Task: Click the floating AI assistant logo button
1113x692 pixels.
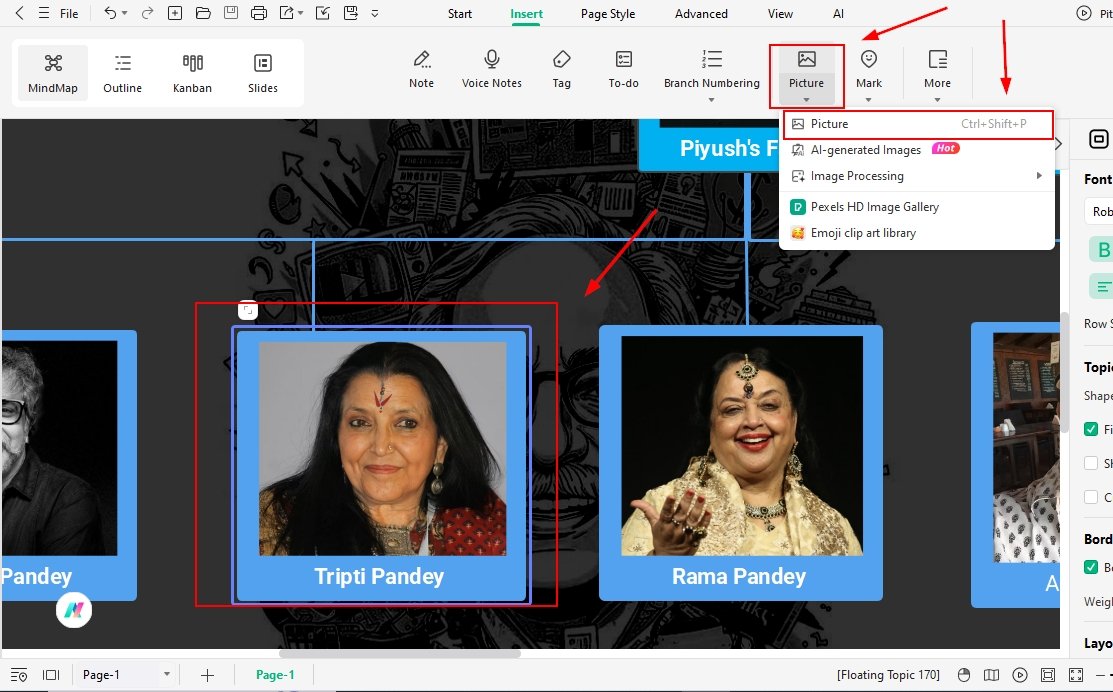Action: pos(74,610)
